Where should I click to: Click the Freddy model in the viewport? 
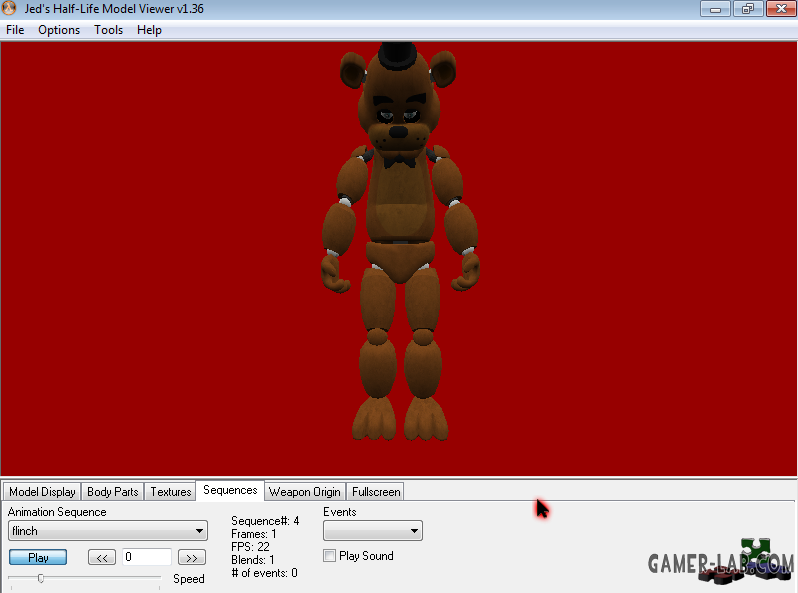(x=399, y=243)
